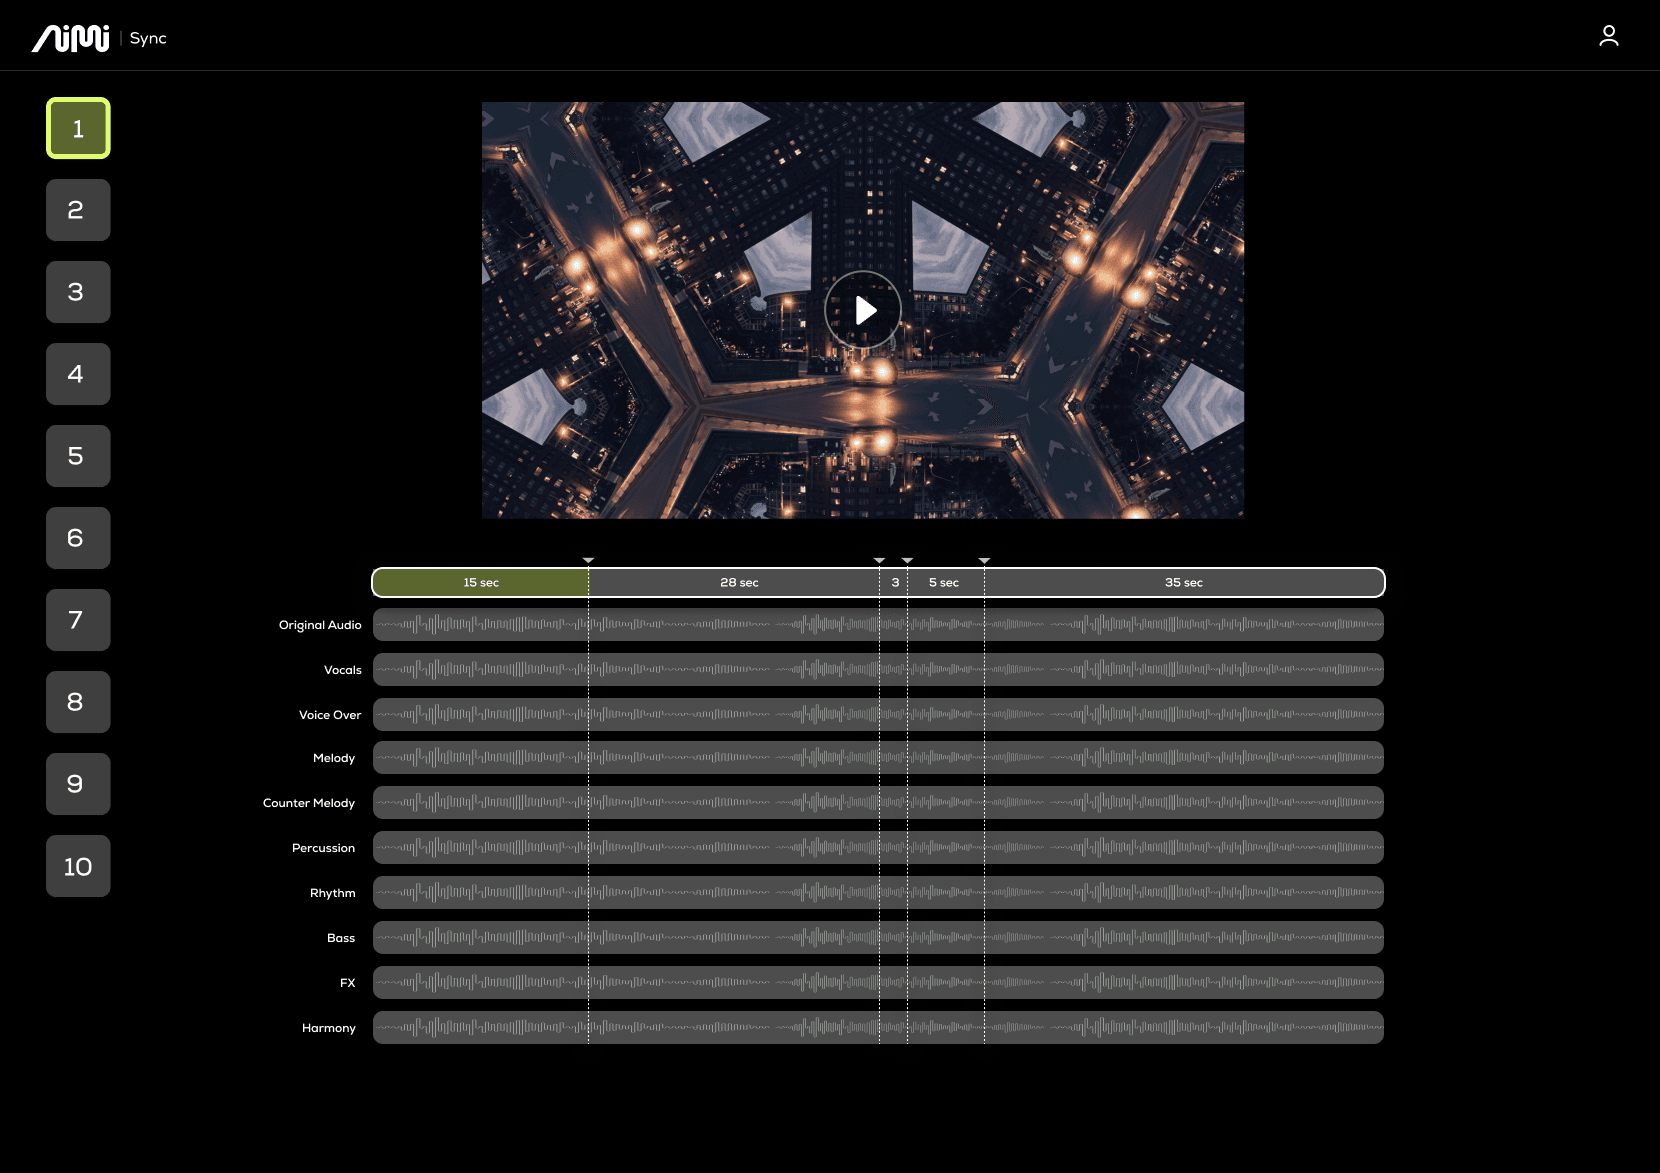Click marker before 35 sec segment

coord(984,560)
